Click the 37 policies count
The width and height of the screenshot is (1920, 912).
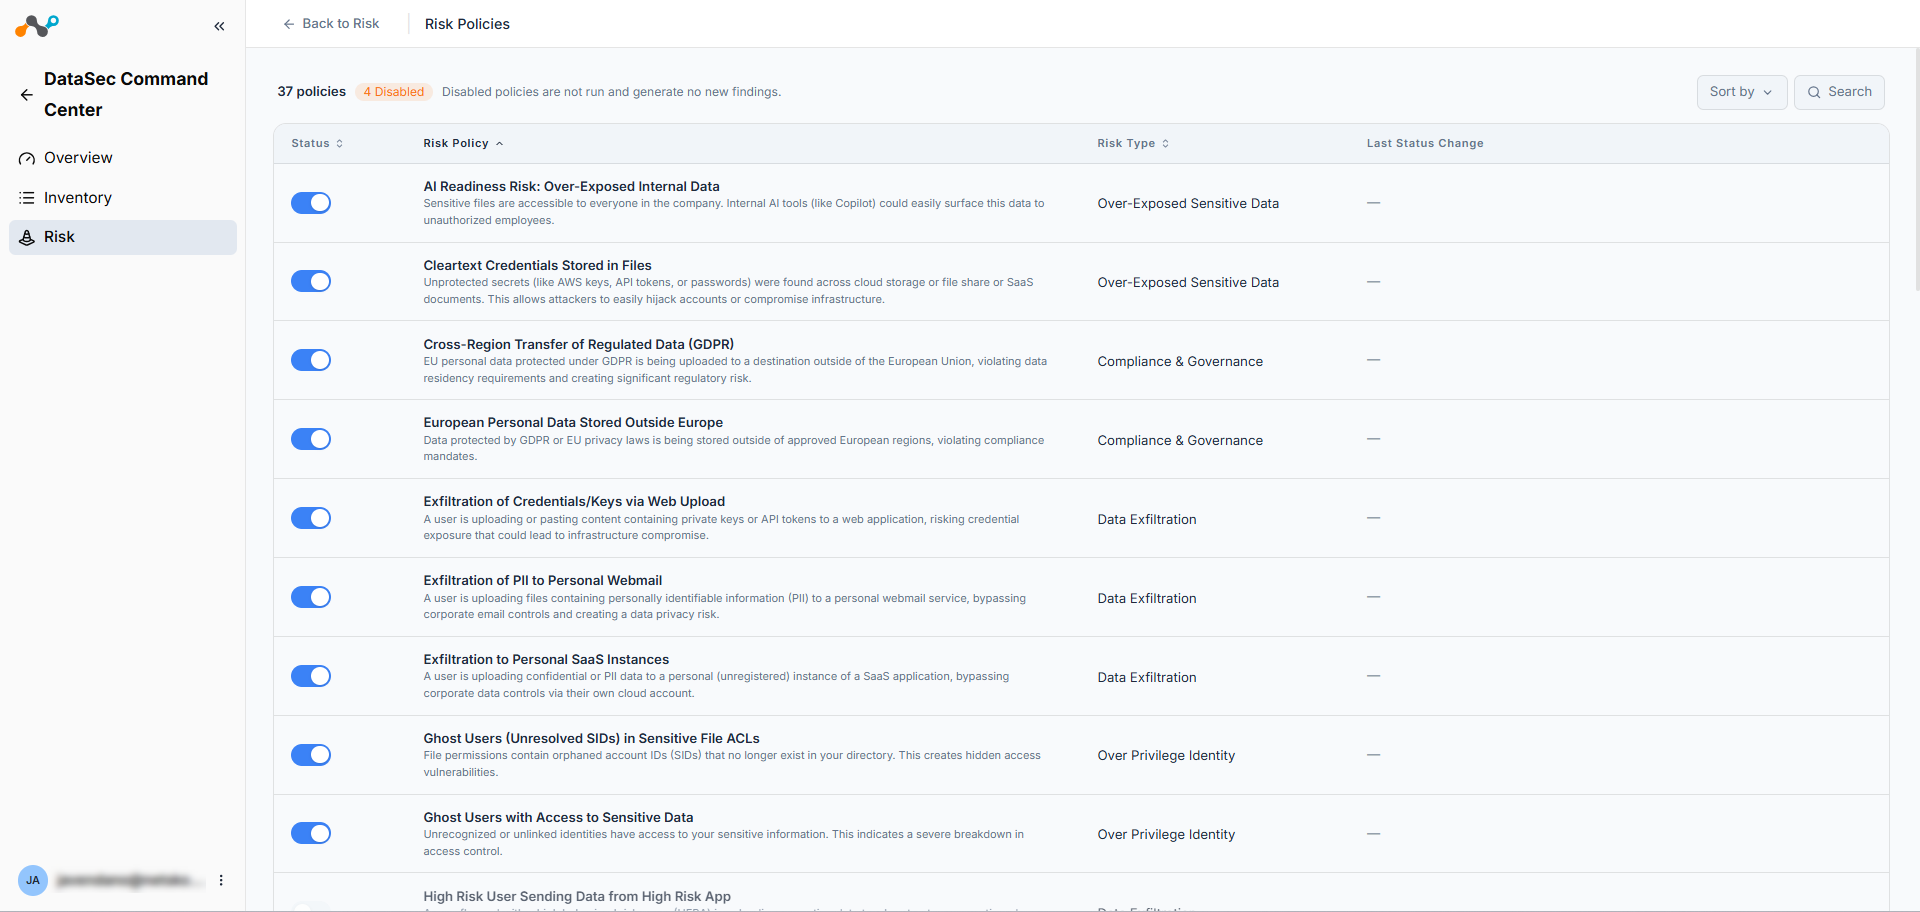point(312,92)
